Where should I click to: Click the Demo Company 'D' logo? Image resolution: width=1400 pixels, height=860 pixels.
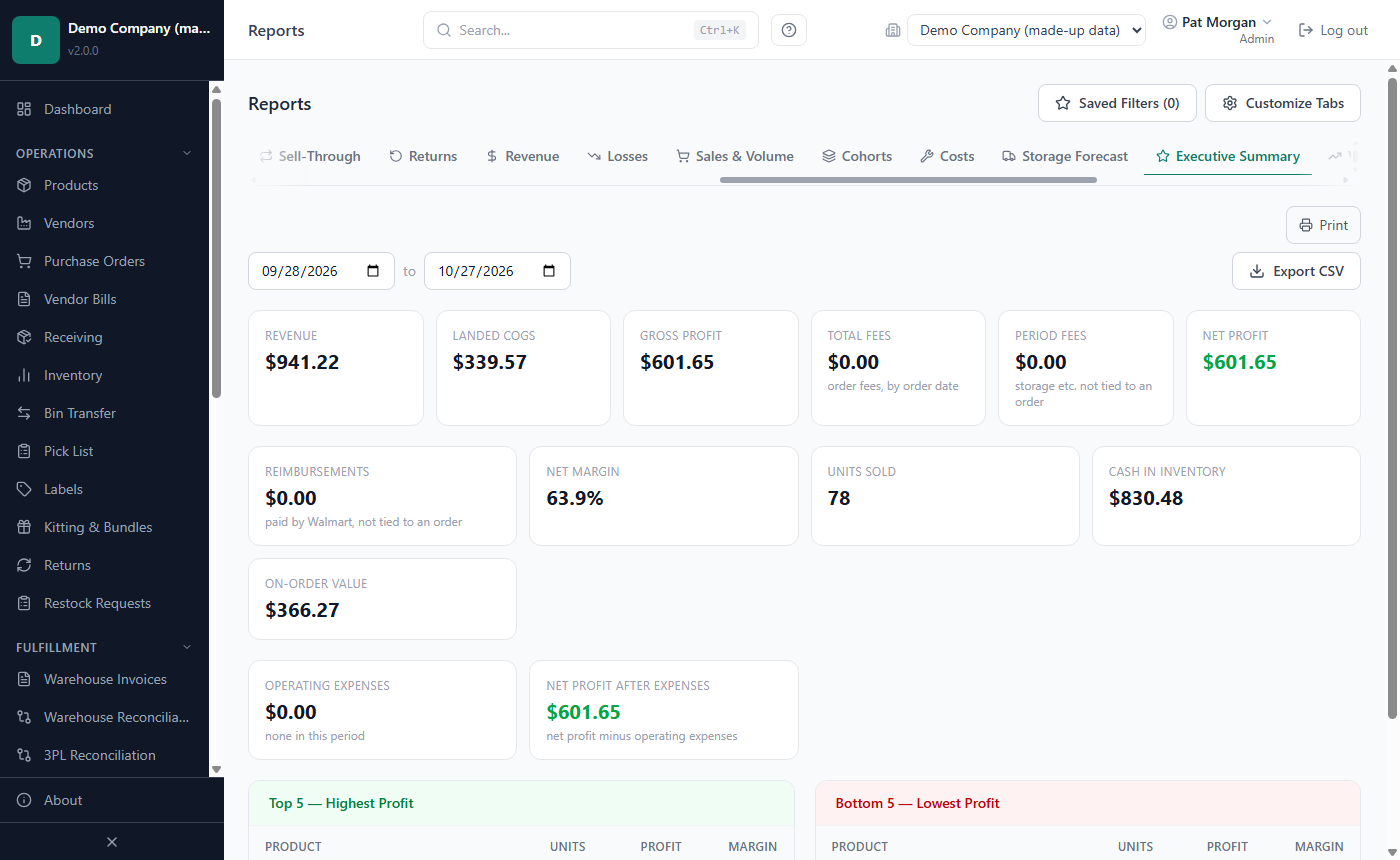36,40
